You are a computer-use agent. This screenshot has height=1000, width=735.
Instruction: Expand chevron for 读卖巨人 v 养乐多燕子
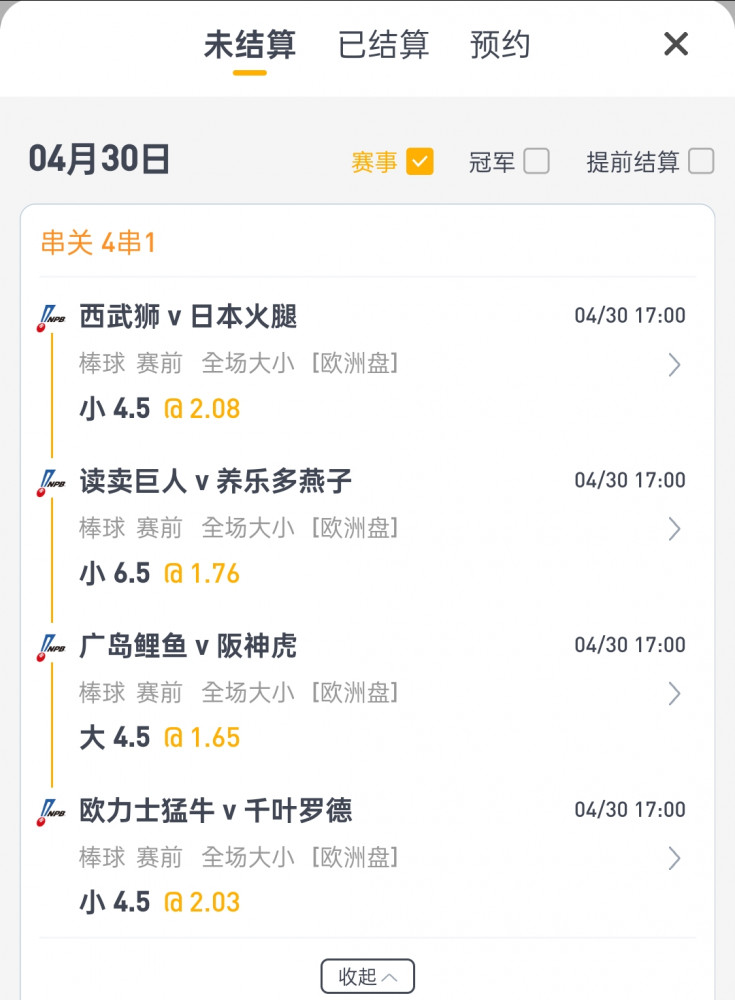pyautogui.click(x=674, y=529)
